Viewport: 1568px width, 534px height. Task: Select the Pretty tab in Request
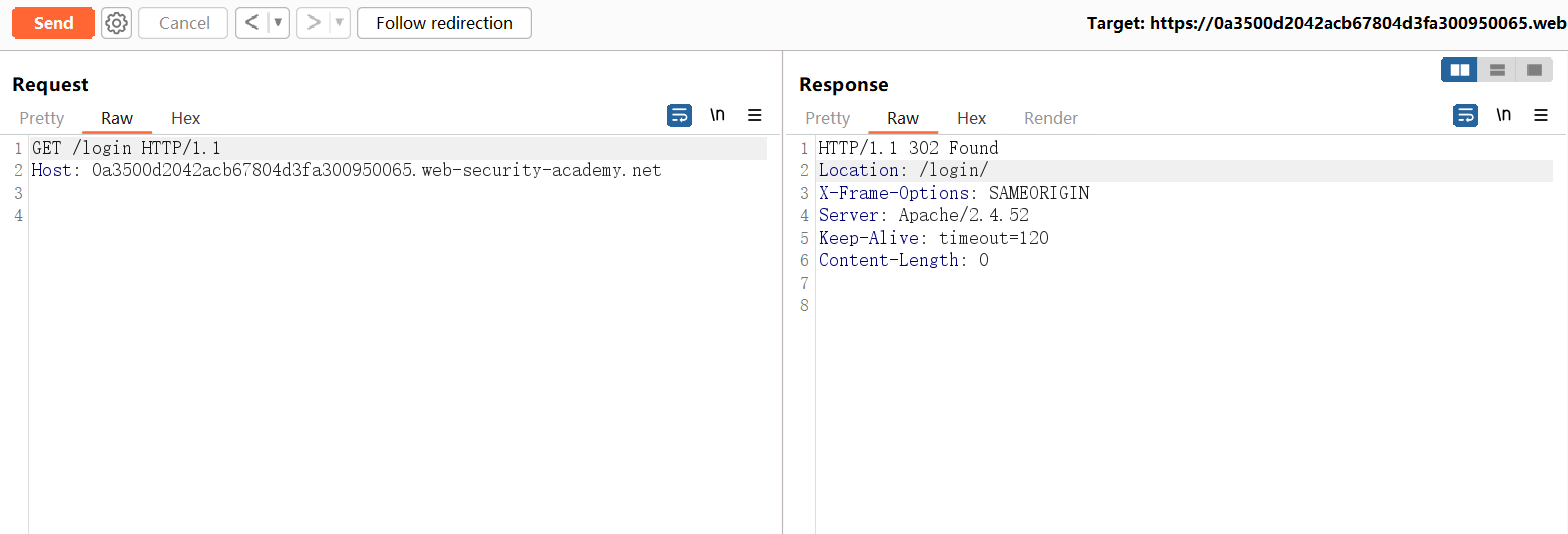[x=42, y=118]
